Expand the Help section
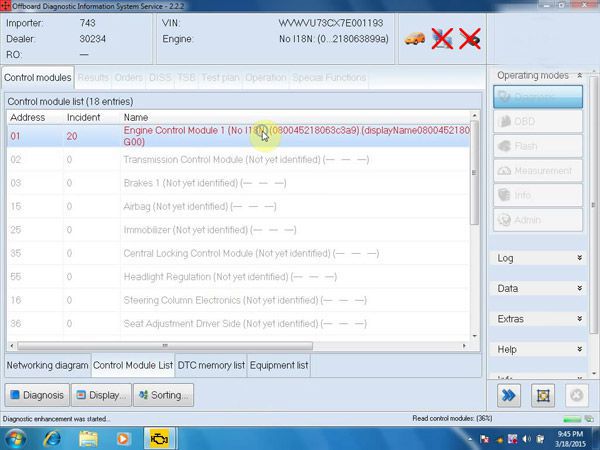The height and width of the screenshot is (450, 600). [x=538, y=349]
